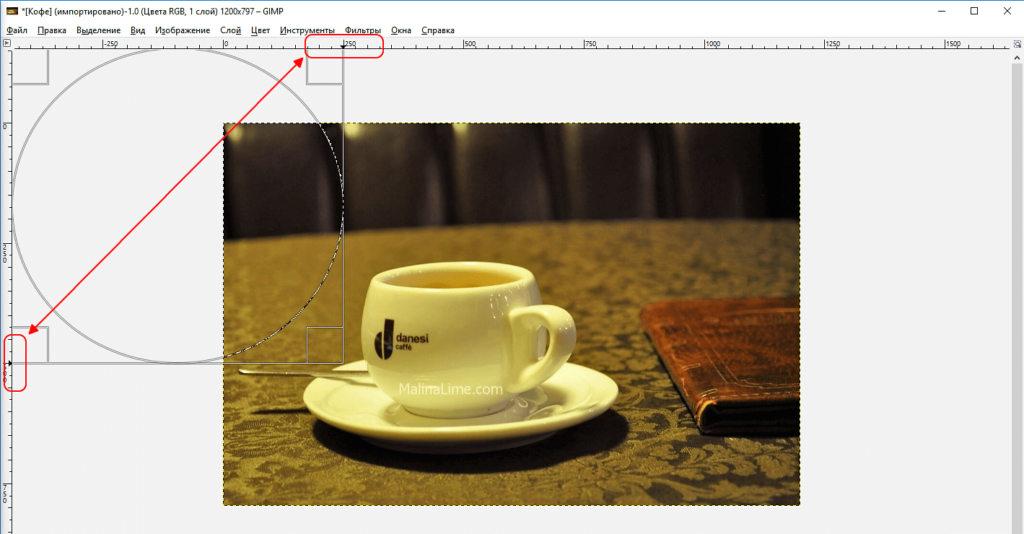1024x534 pixels.
Task: Click the vertical ruler pointer marker
Action: (x=9, y=363)
